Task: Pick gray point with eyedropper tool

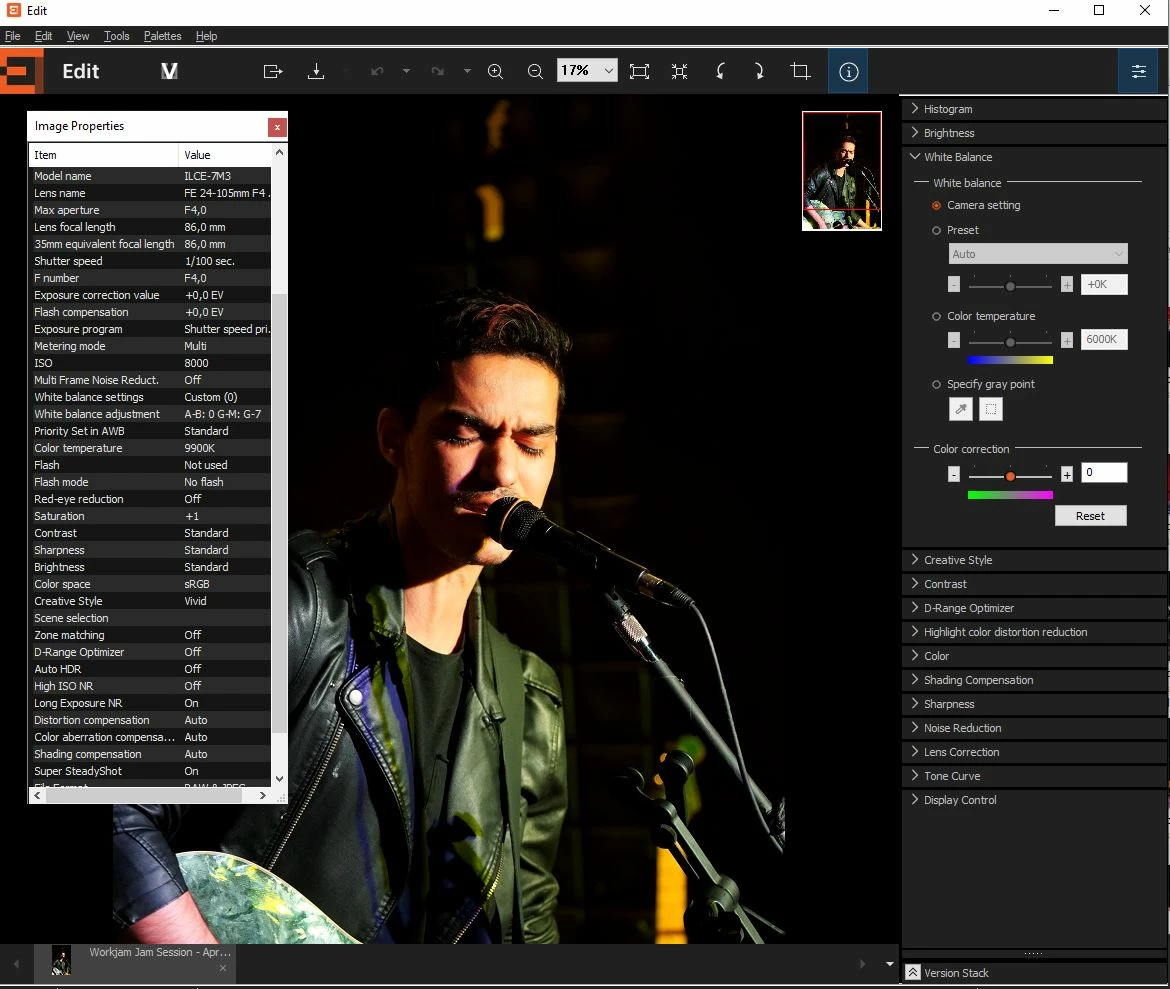Action: coord(961,409)
